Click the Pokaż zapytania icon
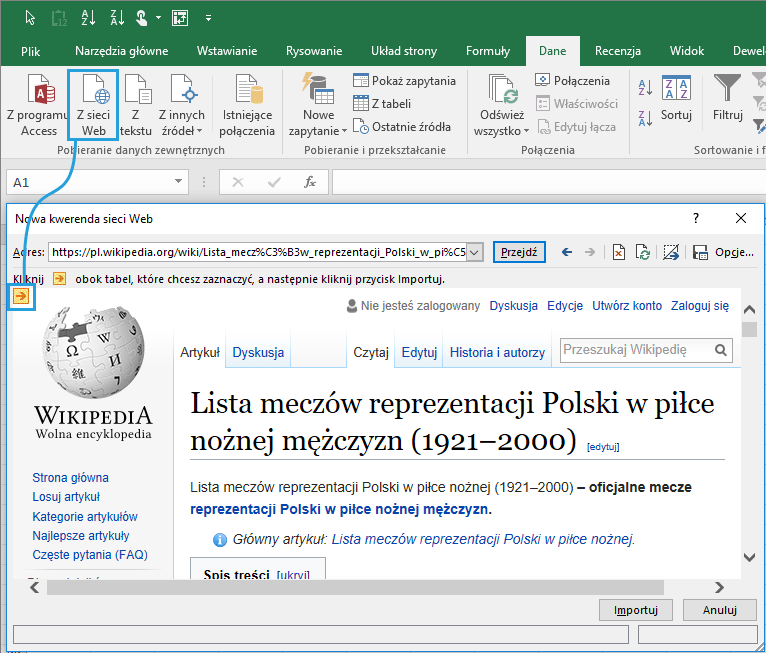Screen dimensions: 766x653 tap(361, 81)
